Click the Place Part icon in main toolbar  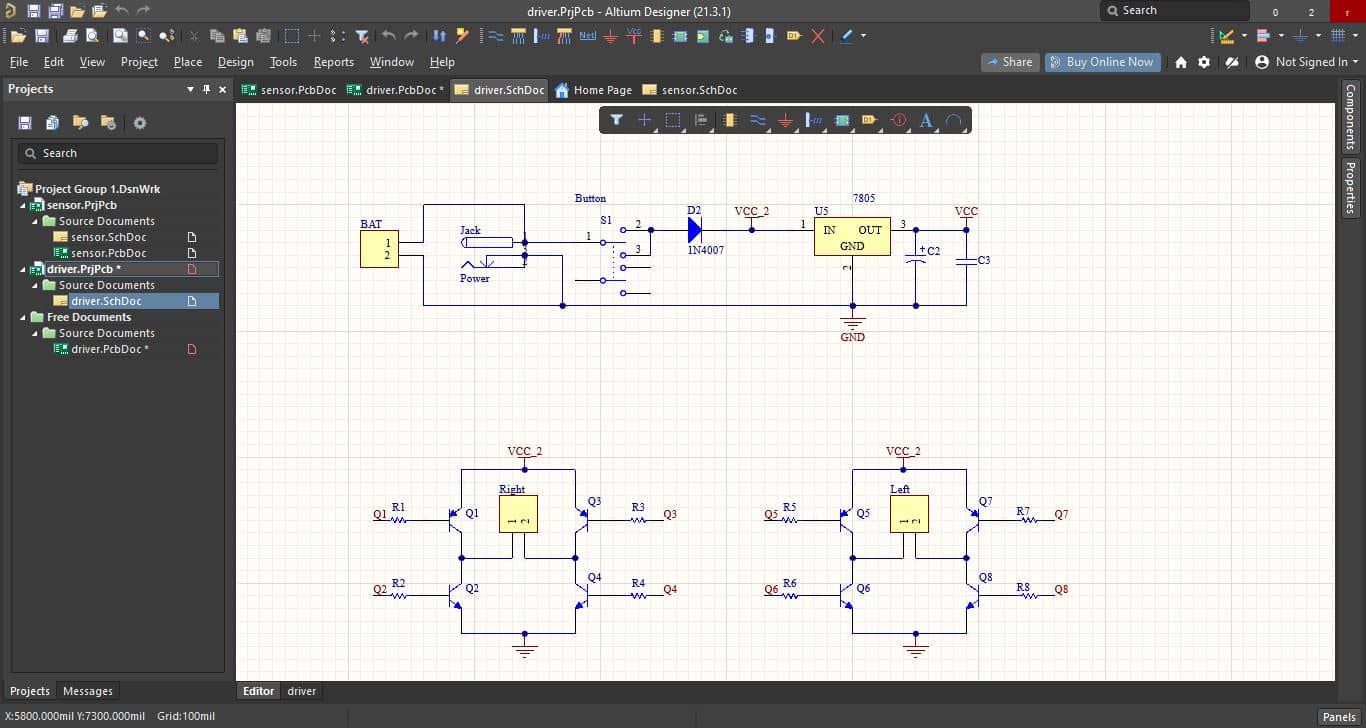(x=657, y=36)
